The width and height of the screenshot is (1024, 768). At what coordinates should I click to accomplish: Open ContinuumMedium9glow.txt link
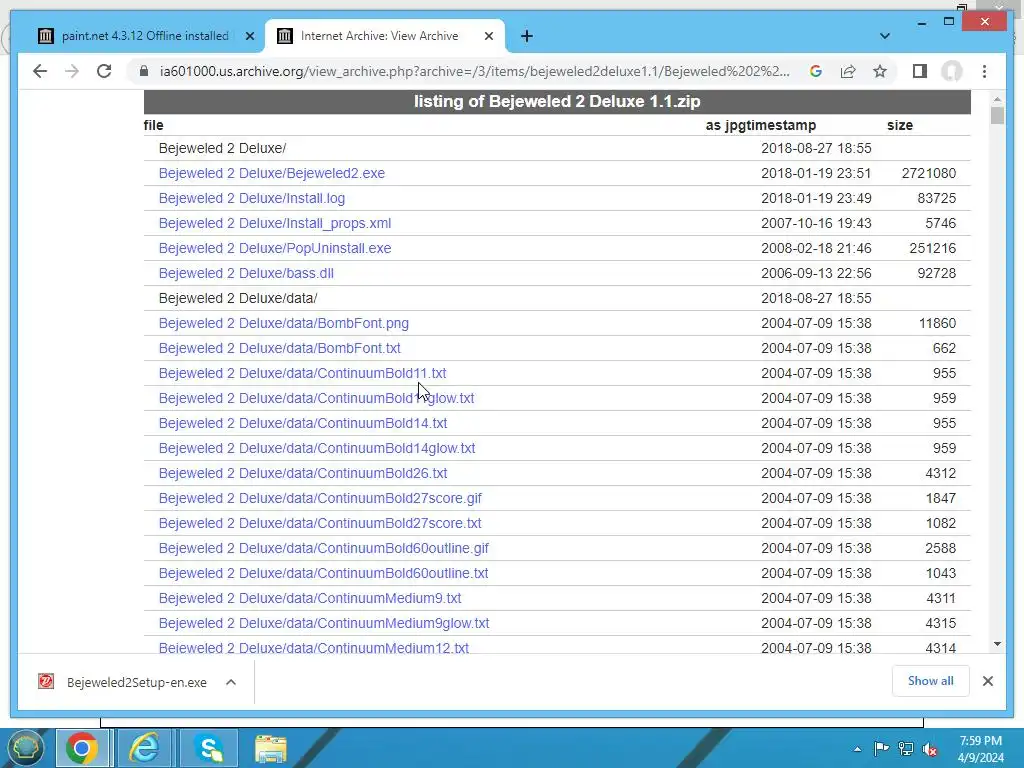pyautogui.click(x=324, y=623)
